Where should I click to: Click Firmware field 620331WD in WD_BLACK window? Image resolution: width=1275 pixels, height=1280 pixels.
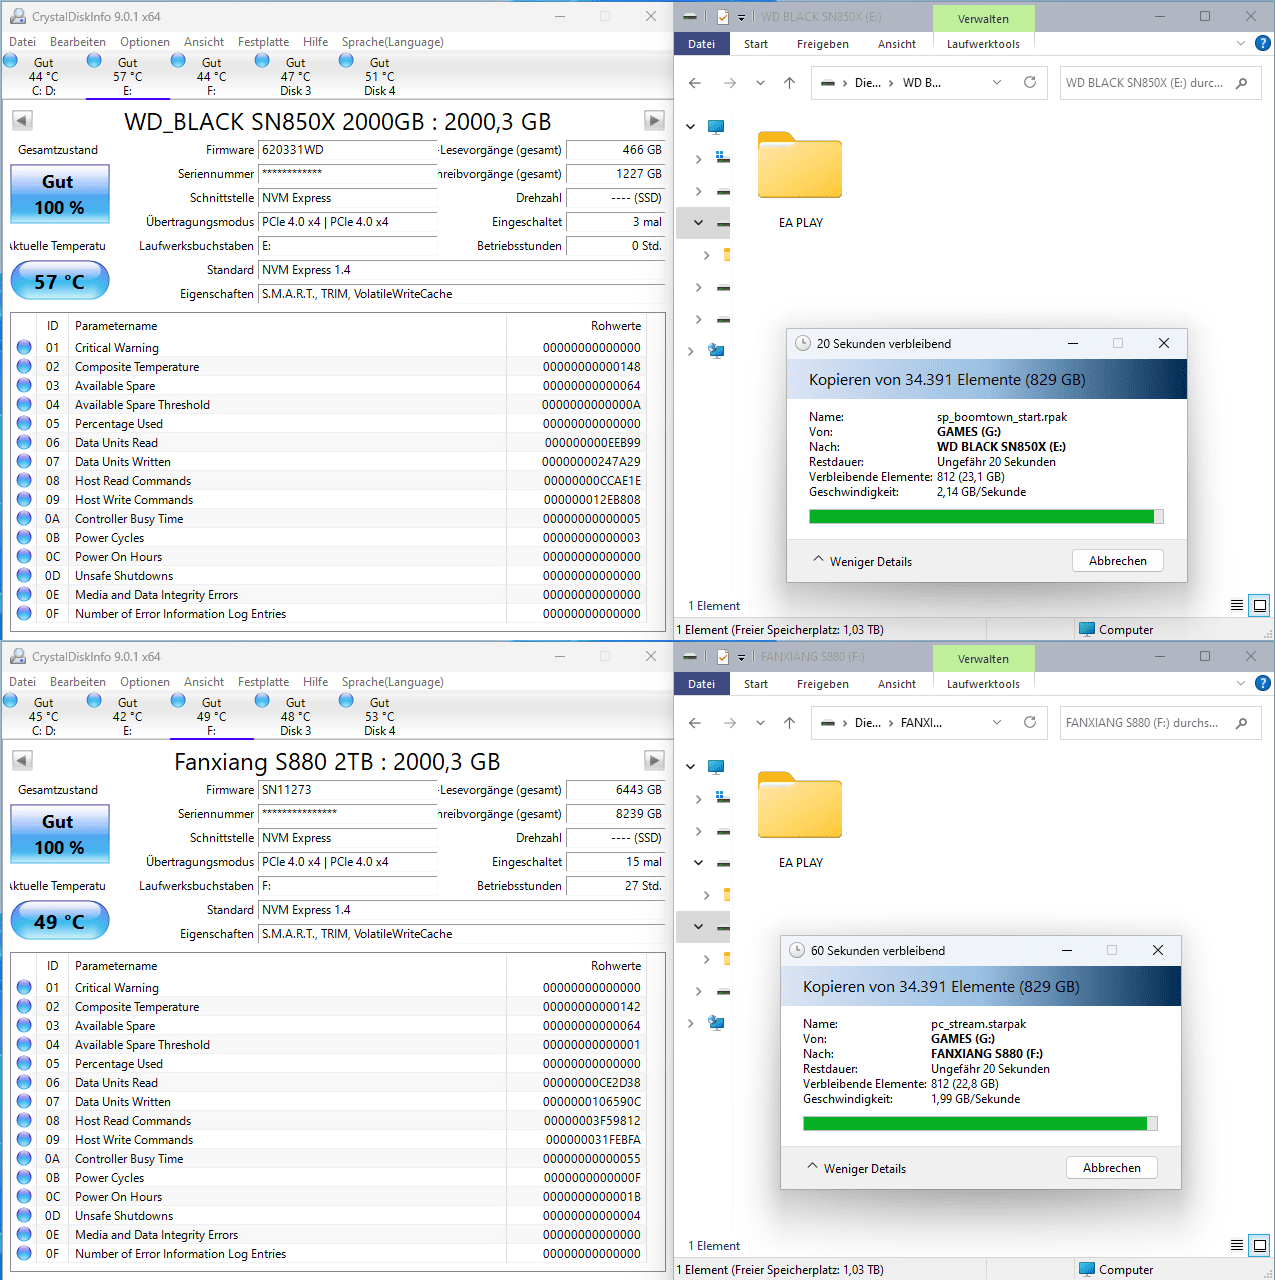(348, 150)
